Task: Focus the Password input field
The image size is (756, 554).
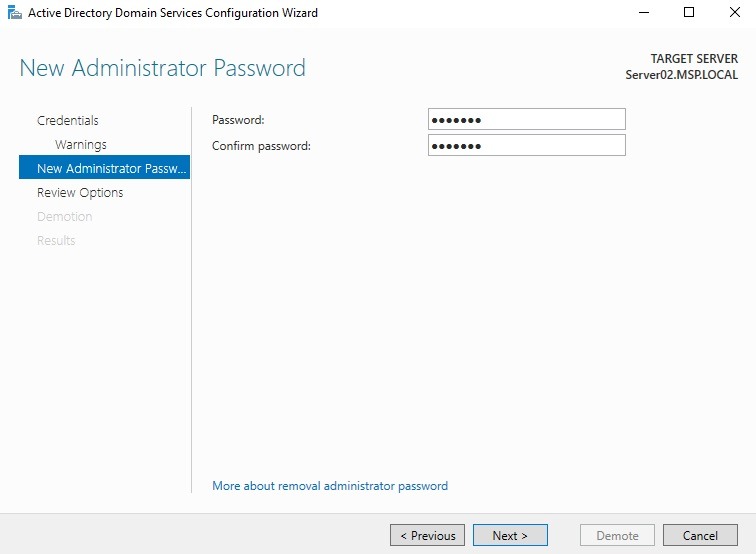Action: coord(526,120)
